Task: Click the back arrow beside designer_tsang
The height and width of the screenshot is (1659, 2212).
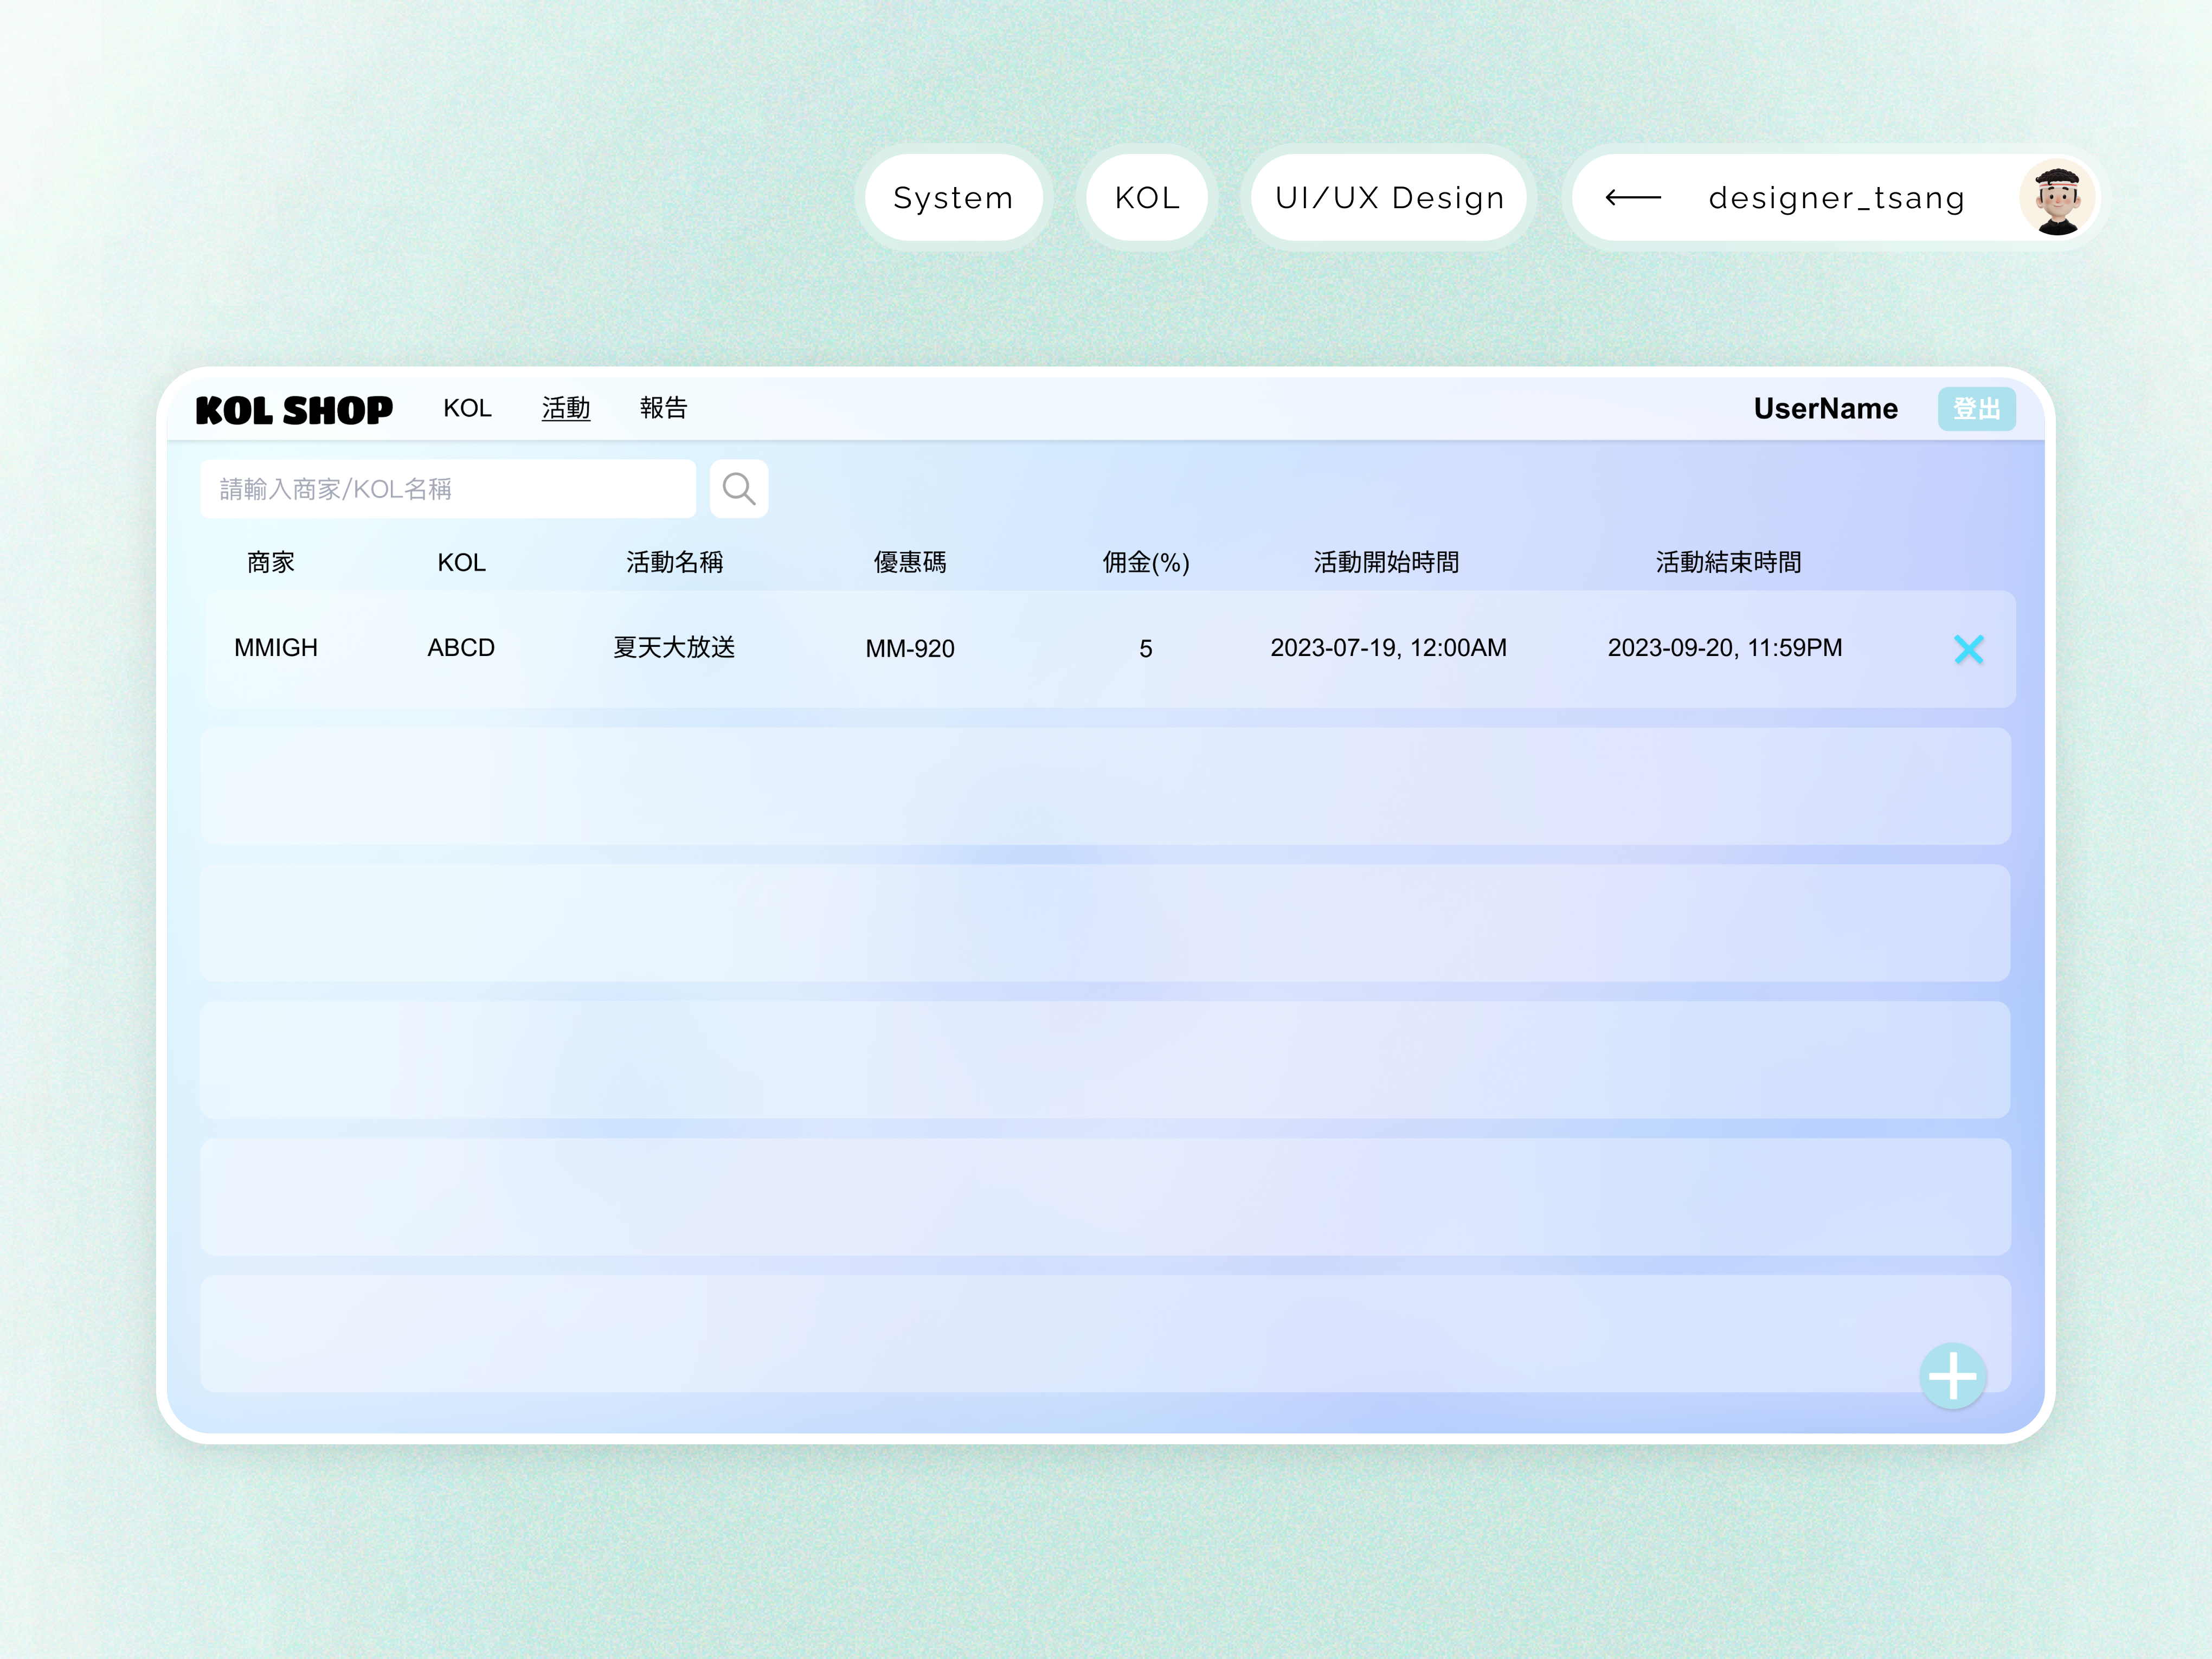Action: pyautogui.click(x=1633, y=198)
